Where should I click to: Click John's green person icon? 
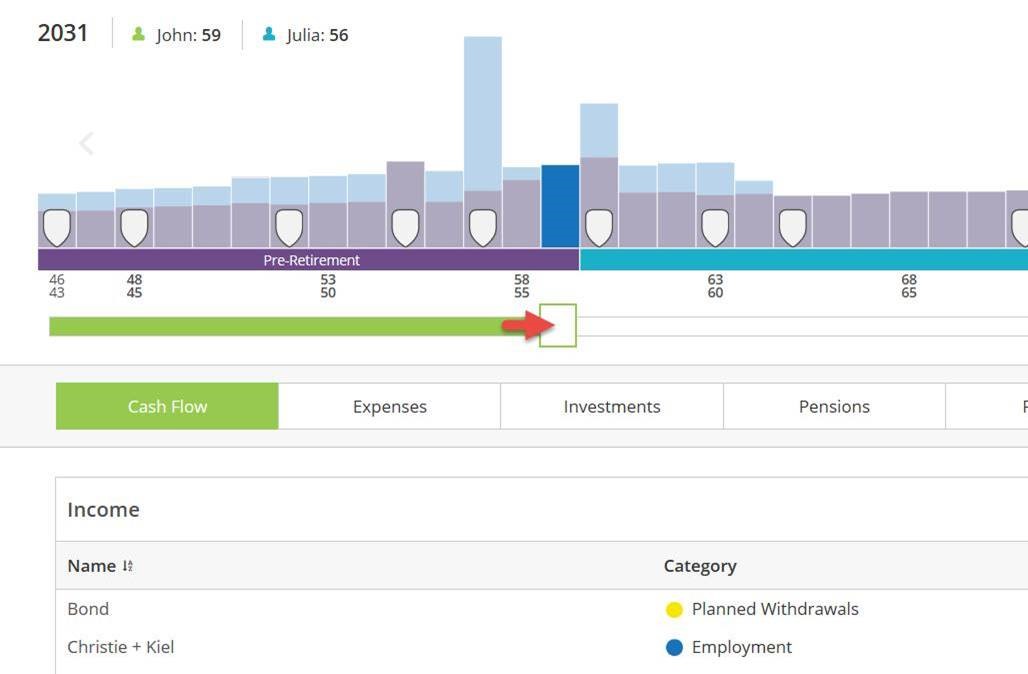[139, 35]
